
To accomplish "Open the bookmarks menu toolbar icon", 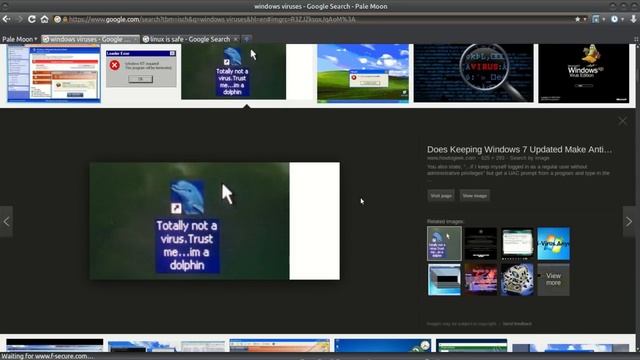I will pyautogui.click(x=596, y=19).
